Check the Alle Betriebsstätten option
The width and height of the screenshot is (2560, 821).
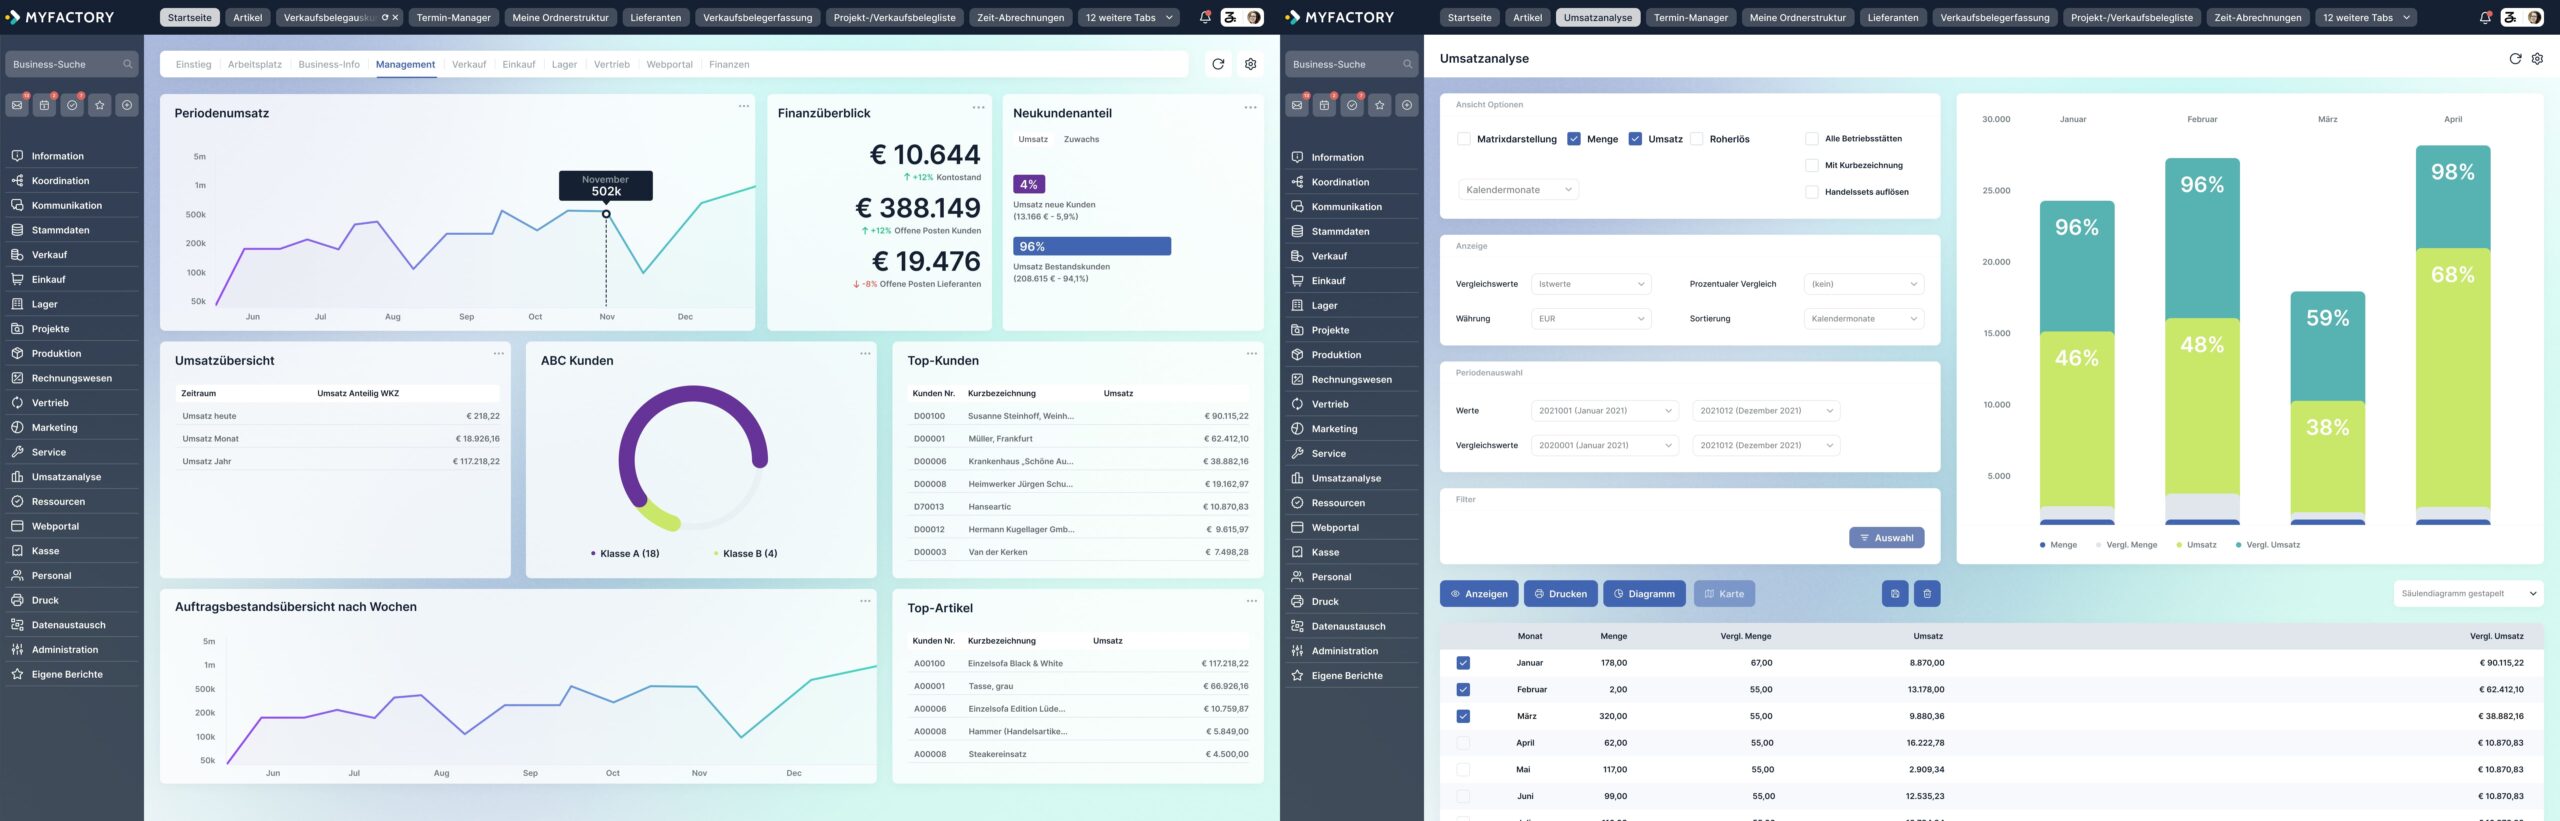1811,139
